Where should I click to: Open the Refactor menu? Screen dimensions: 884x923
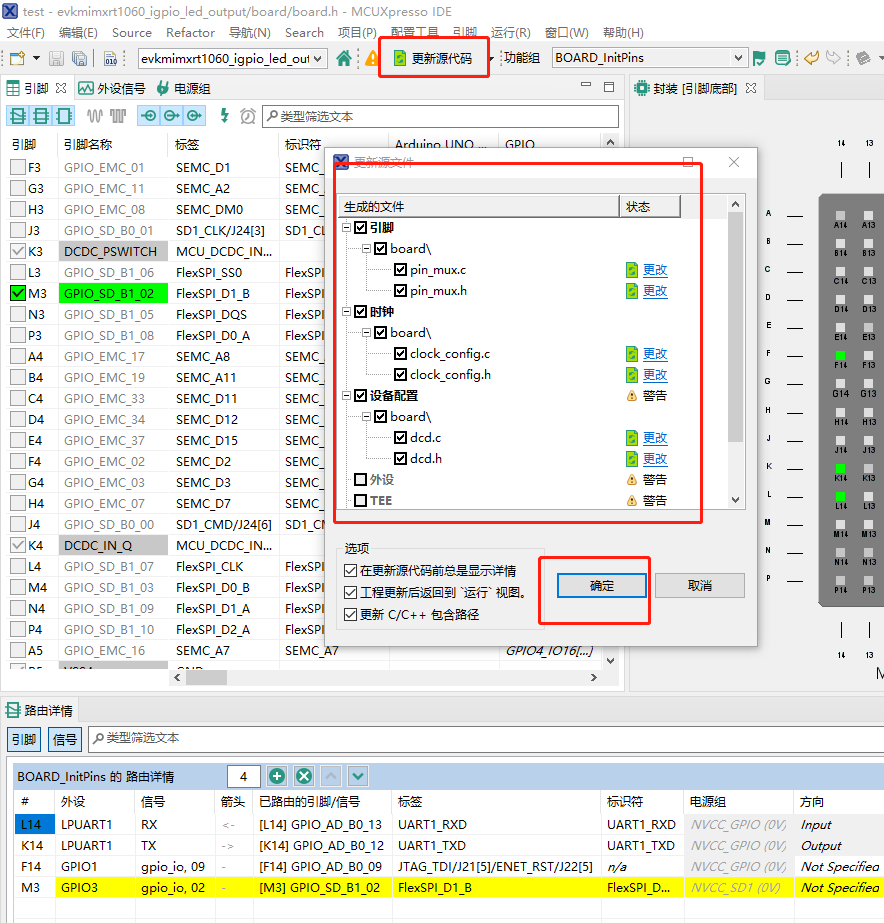click(x=190, y=32)
